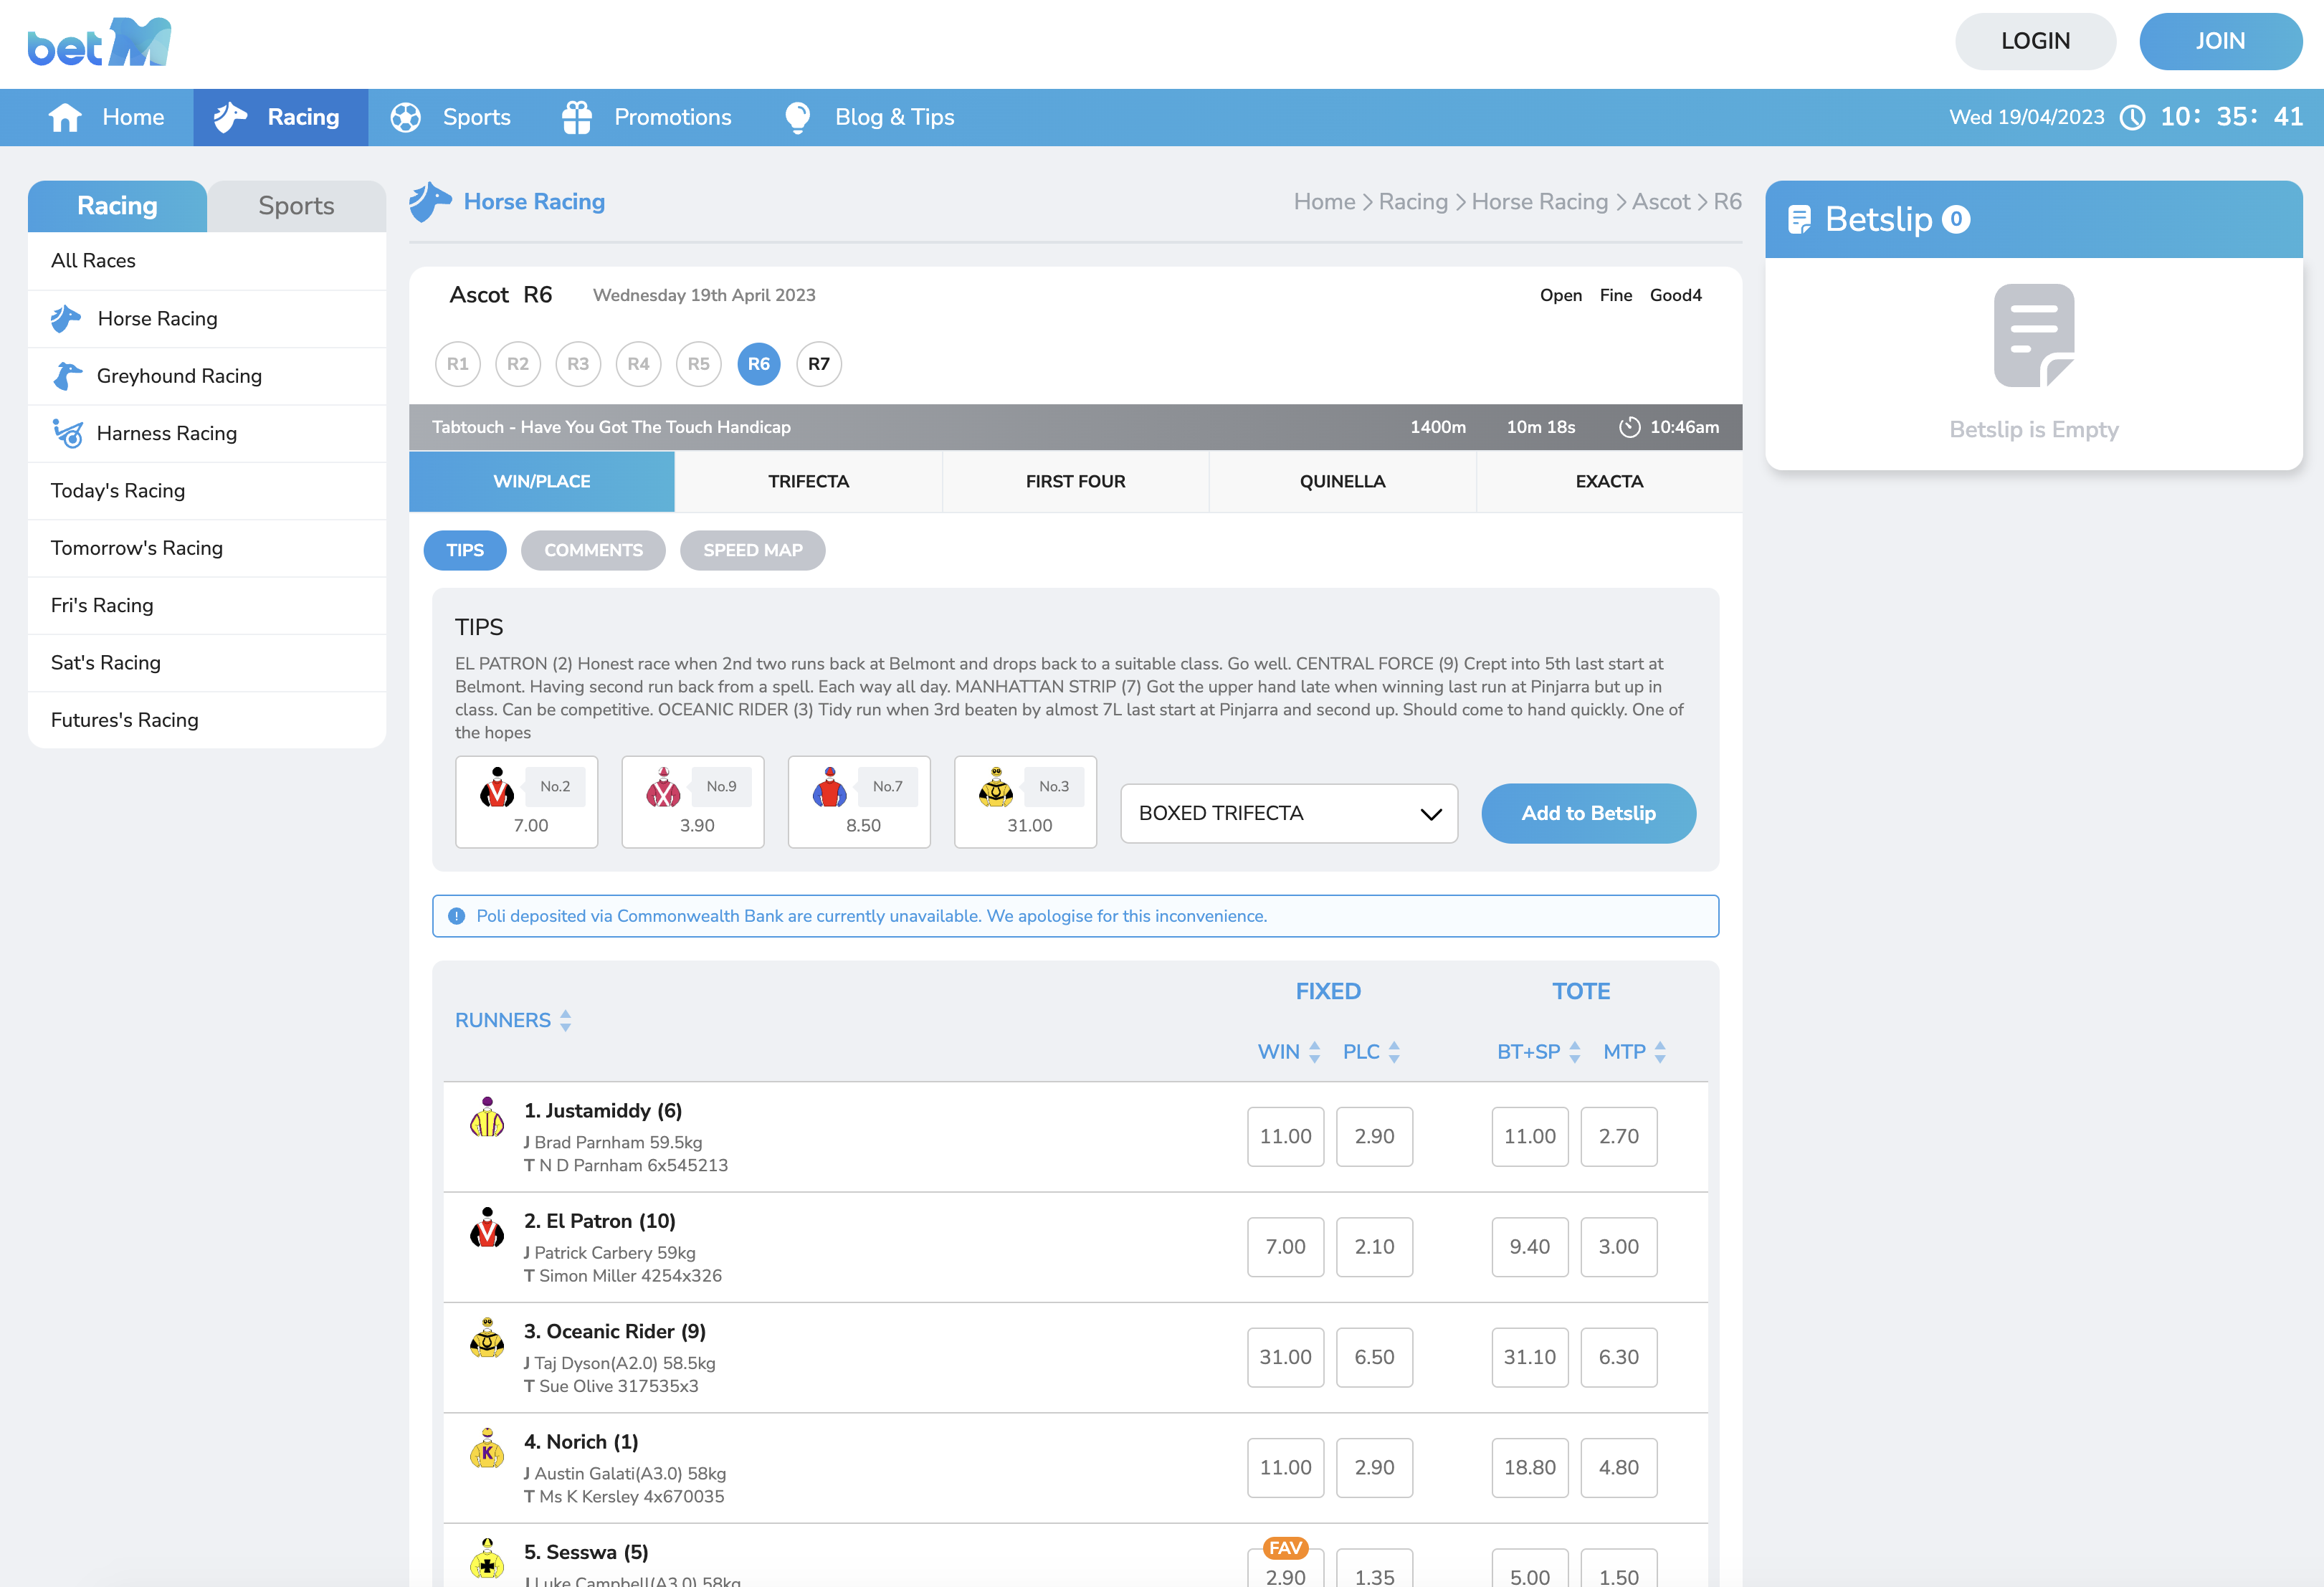Sort fixed WIN odds column
This screenshot has height=1587, width=2324.
tap(1314, 1051)
